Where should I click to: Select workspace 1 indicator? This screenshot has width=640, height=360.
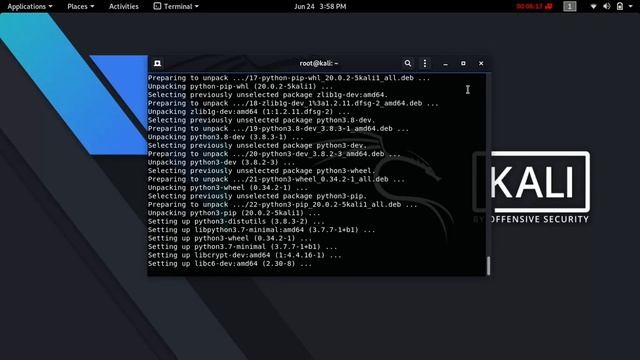pos(569,7)
